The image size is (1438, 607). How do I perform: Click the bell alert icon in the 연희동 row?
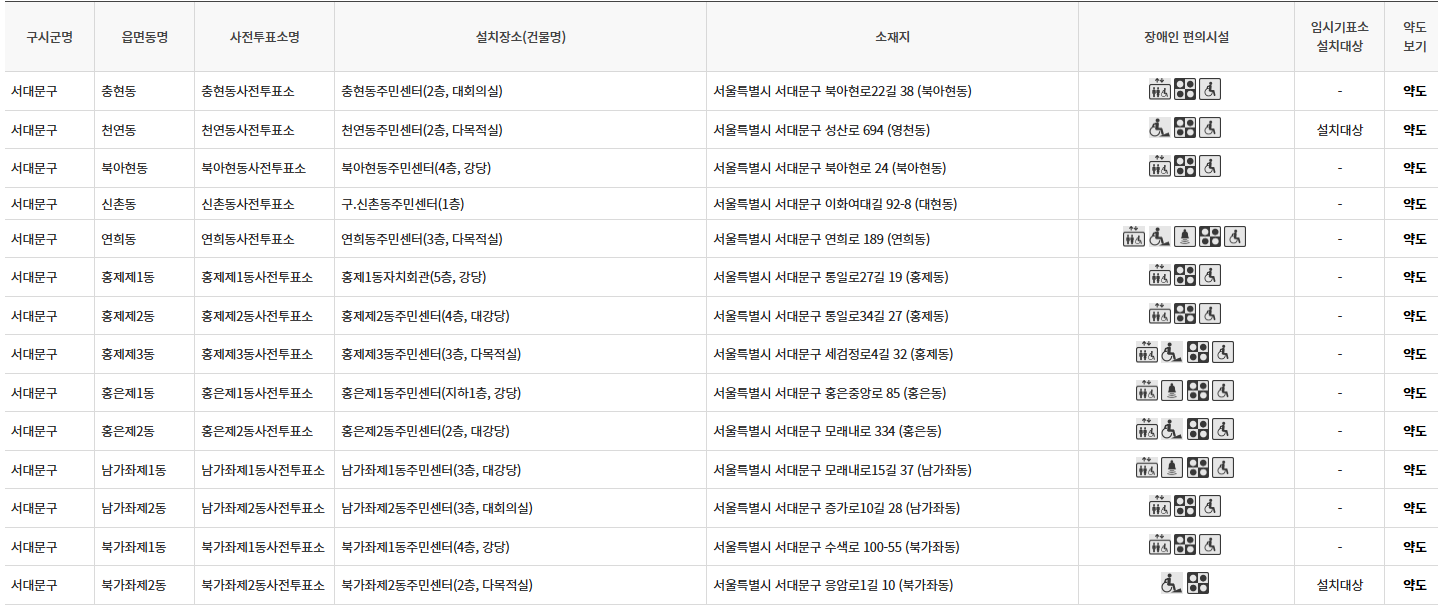[x=1185, y=237]
